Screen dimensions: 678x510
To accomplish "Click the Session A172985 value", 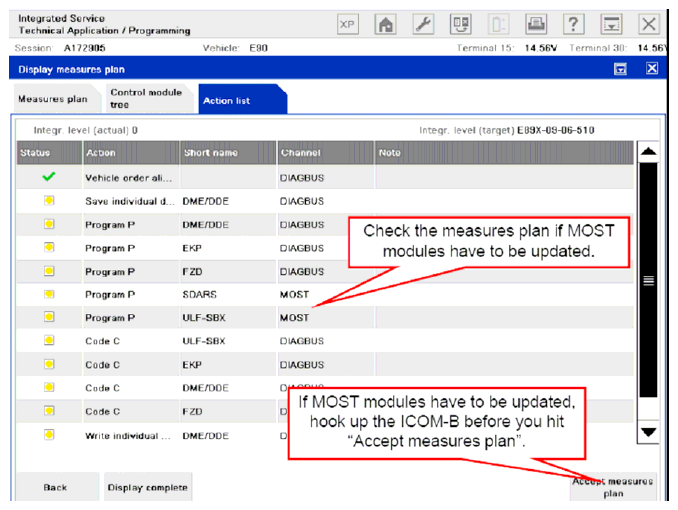I will [x=85, y=48].
